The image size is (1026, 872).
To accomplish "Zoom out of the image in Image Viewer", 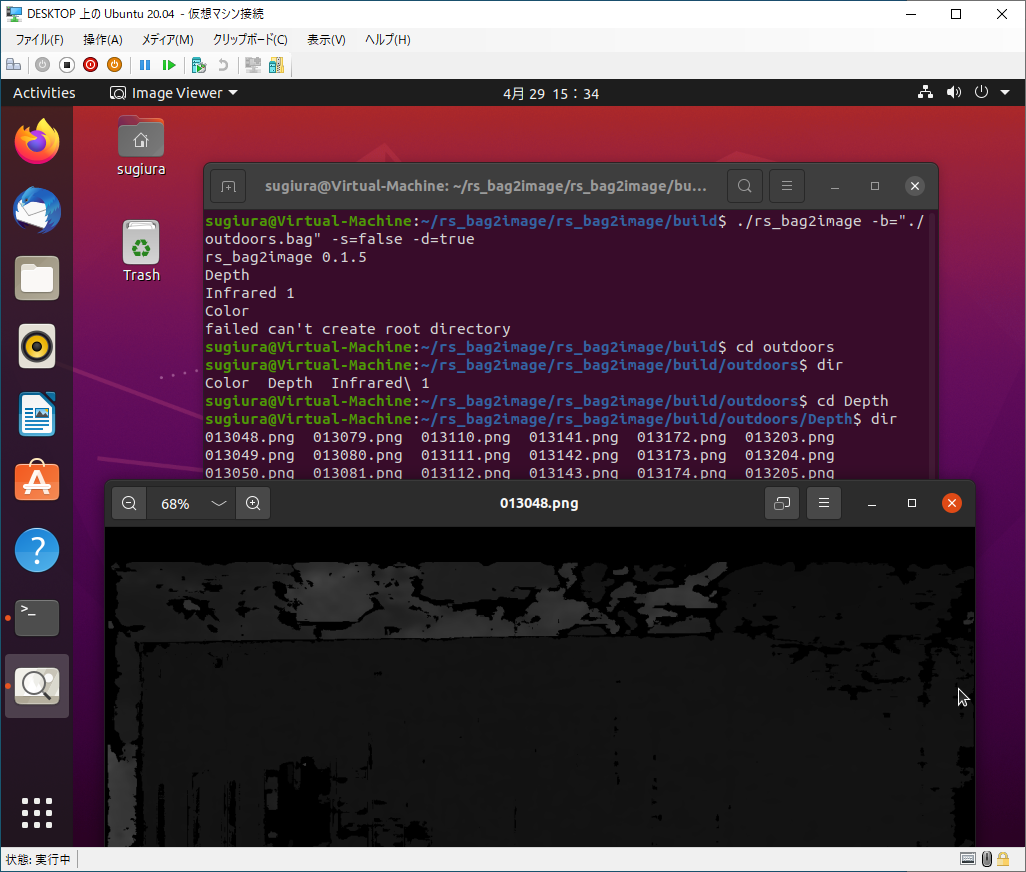I will point(128,503).
